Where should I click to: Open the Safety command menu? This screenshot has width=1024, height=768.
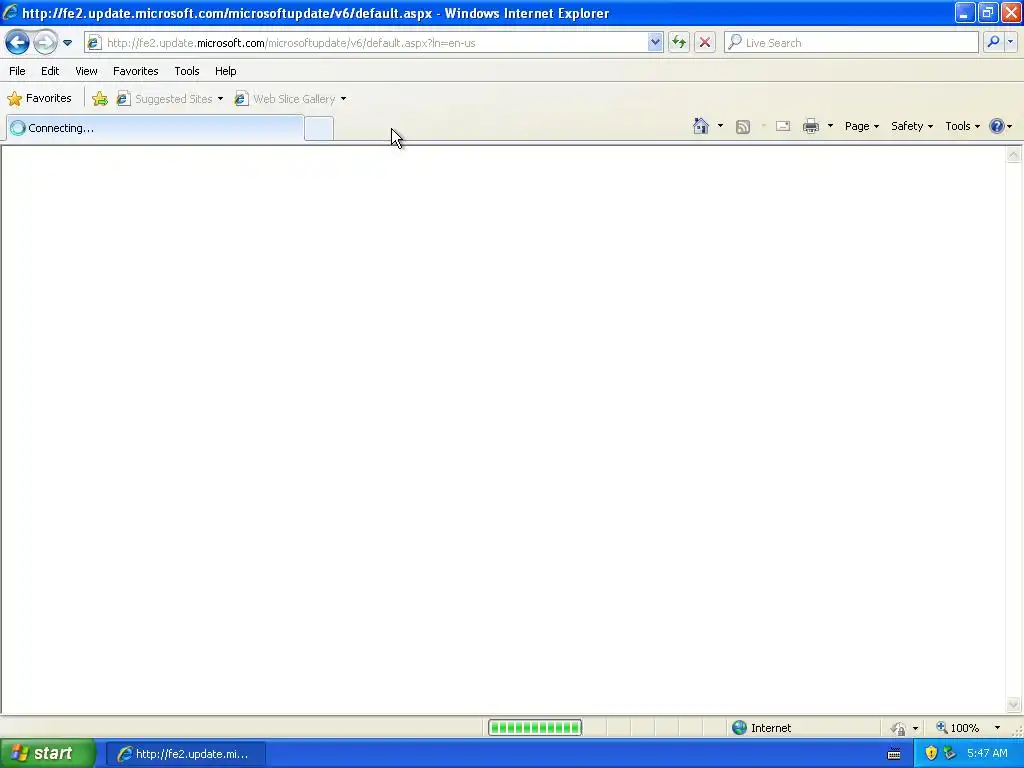click(912, 126)
